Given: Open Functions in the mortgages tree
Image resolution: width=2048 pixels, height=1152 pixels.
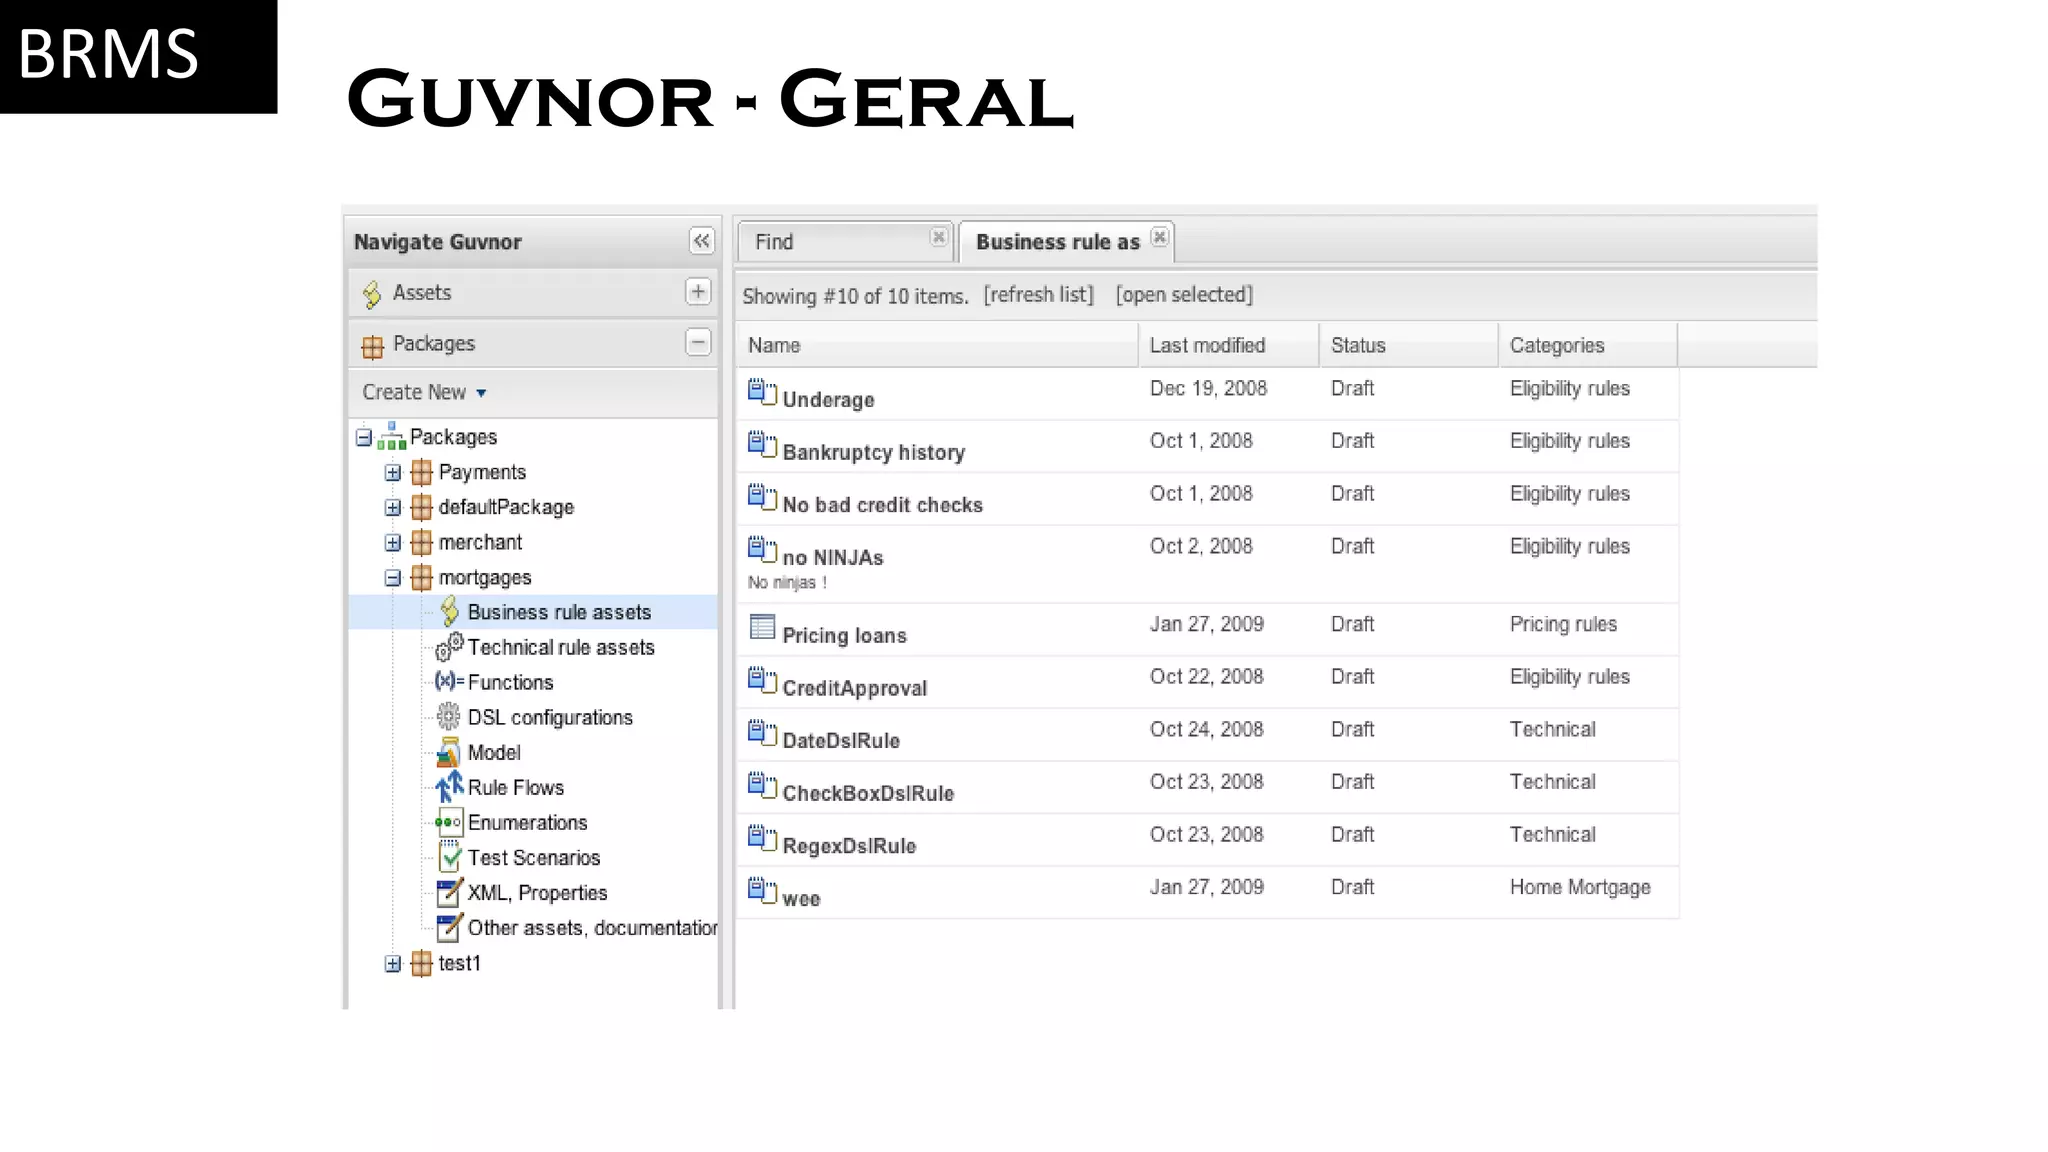Looking at the screenshot, I should (x=510, y=682).
